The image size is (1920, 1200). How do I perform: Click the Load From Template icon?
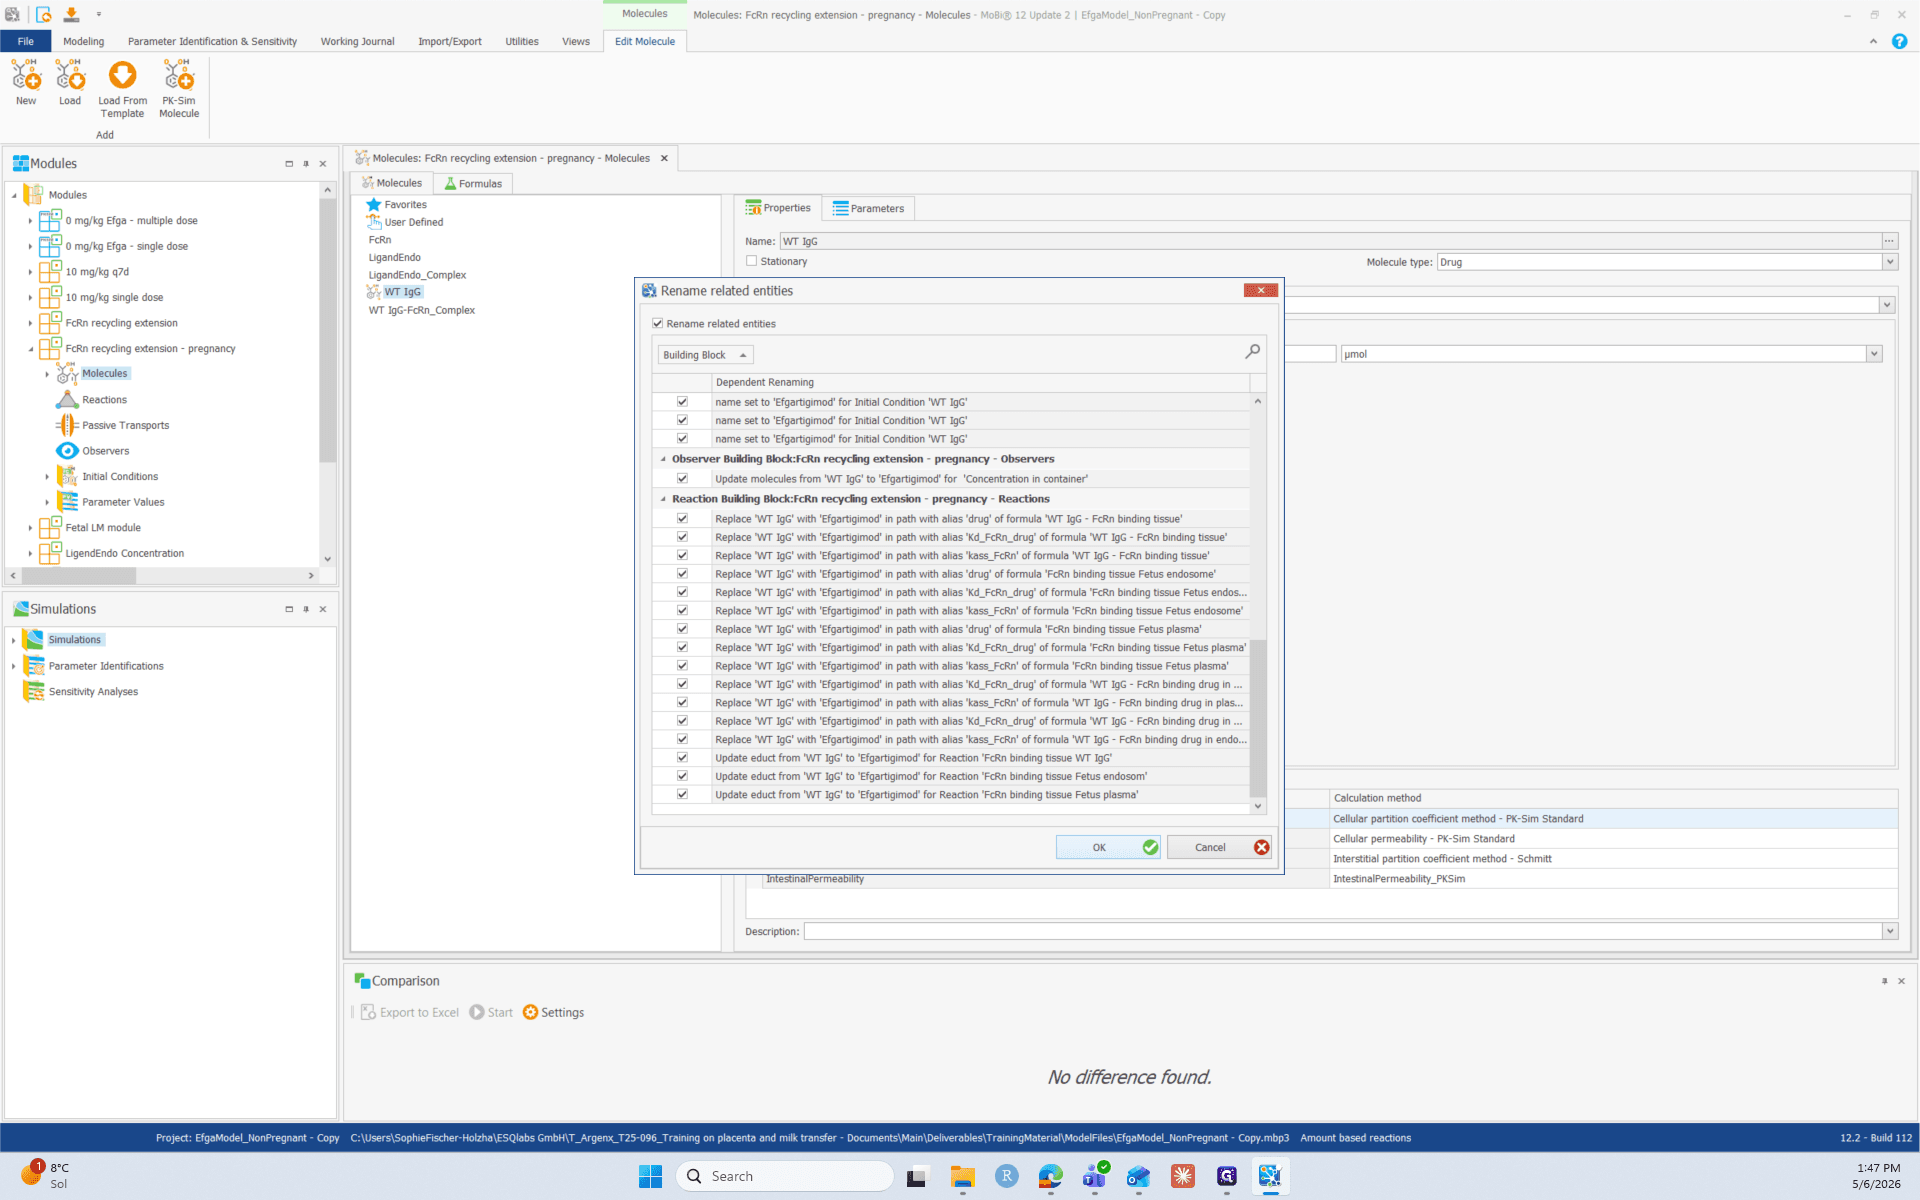click(x=122, y=75)
